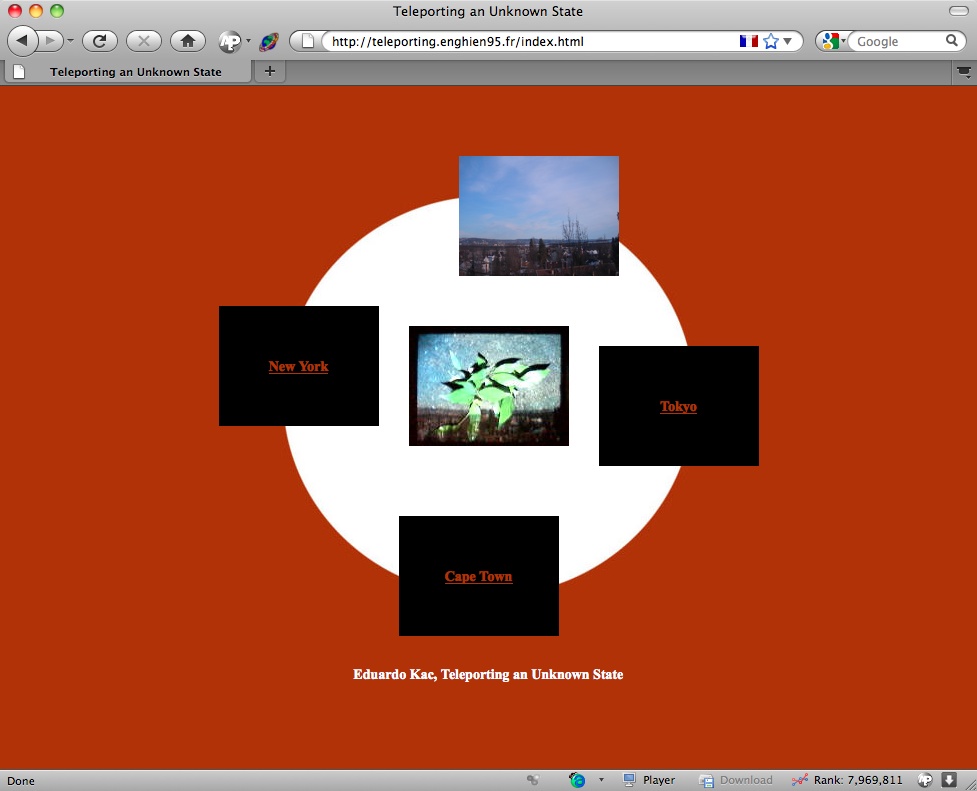Click the magnifying glass search icon
This screenshot has height=791, width=977.
[951, 41]
